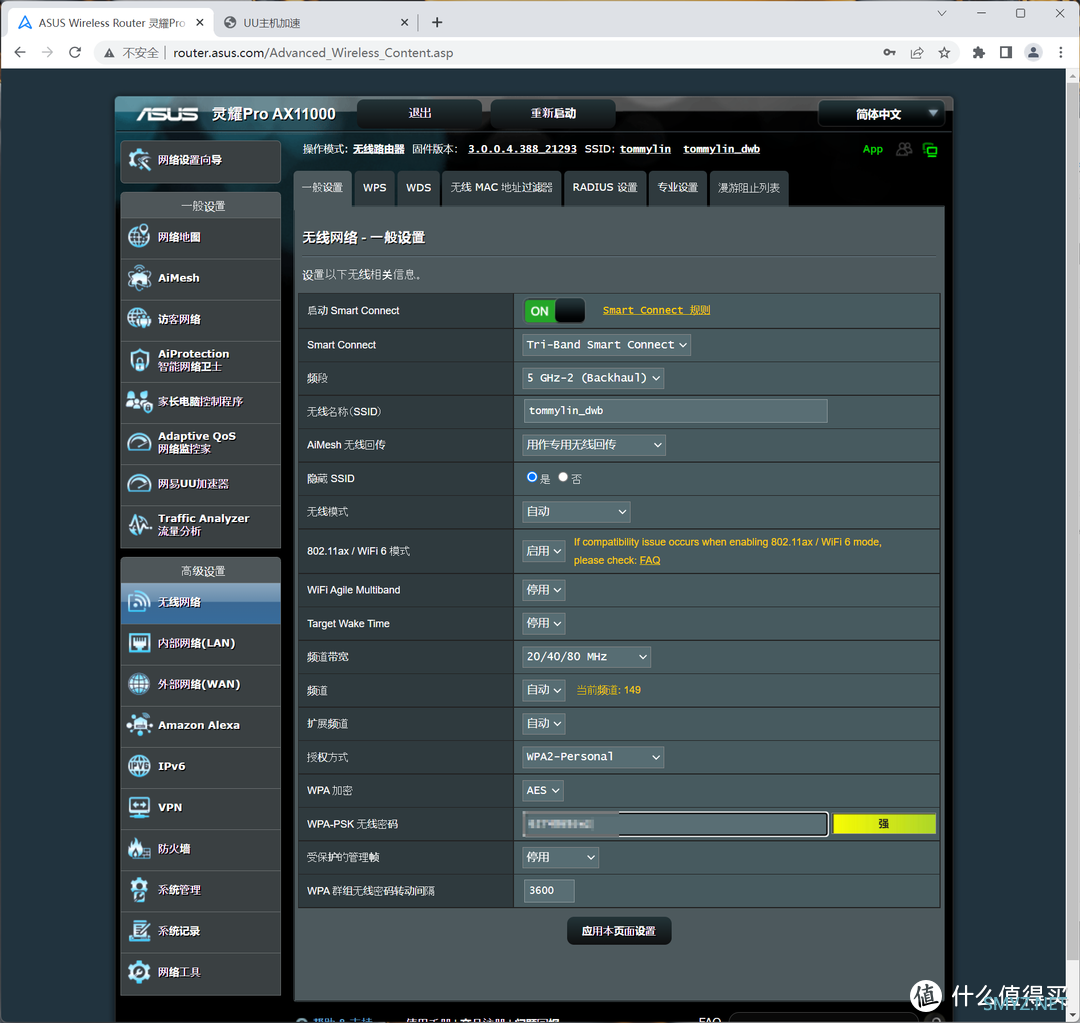This screenshot has width=1080, height=1023.
Task: Open the extension channel (扩展频道) dropdown
Action: click(543, 723)
